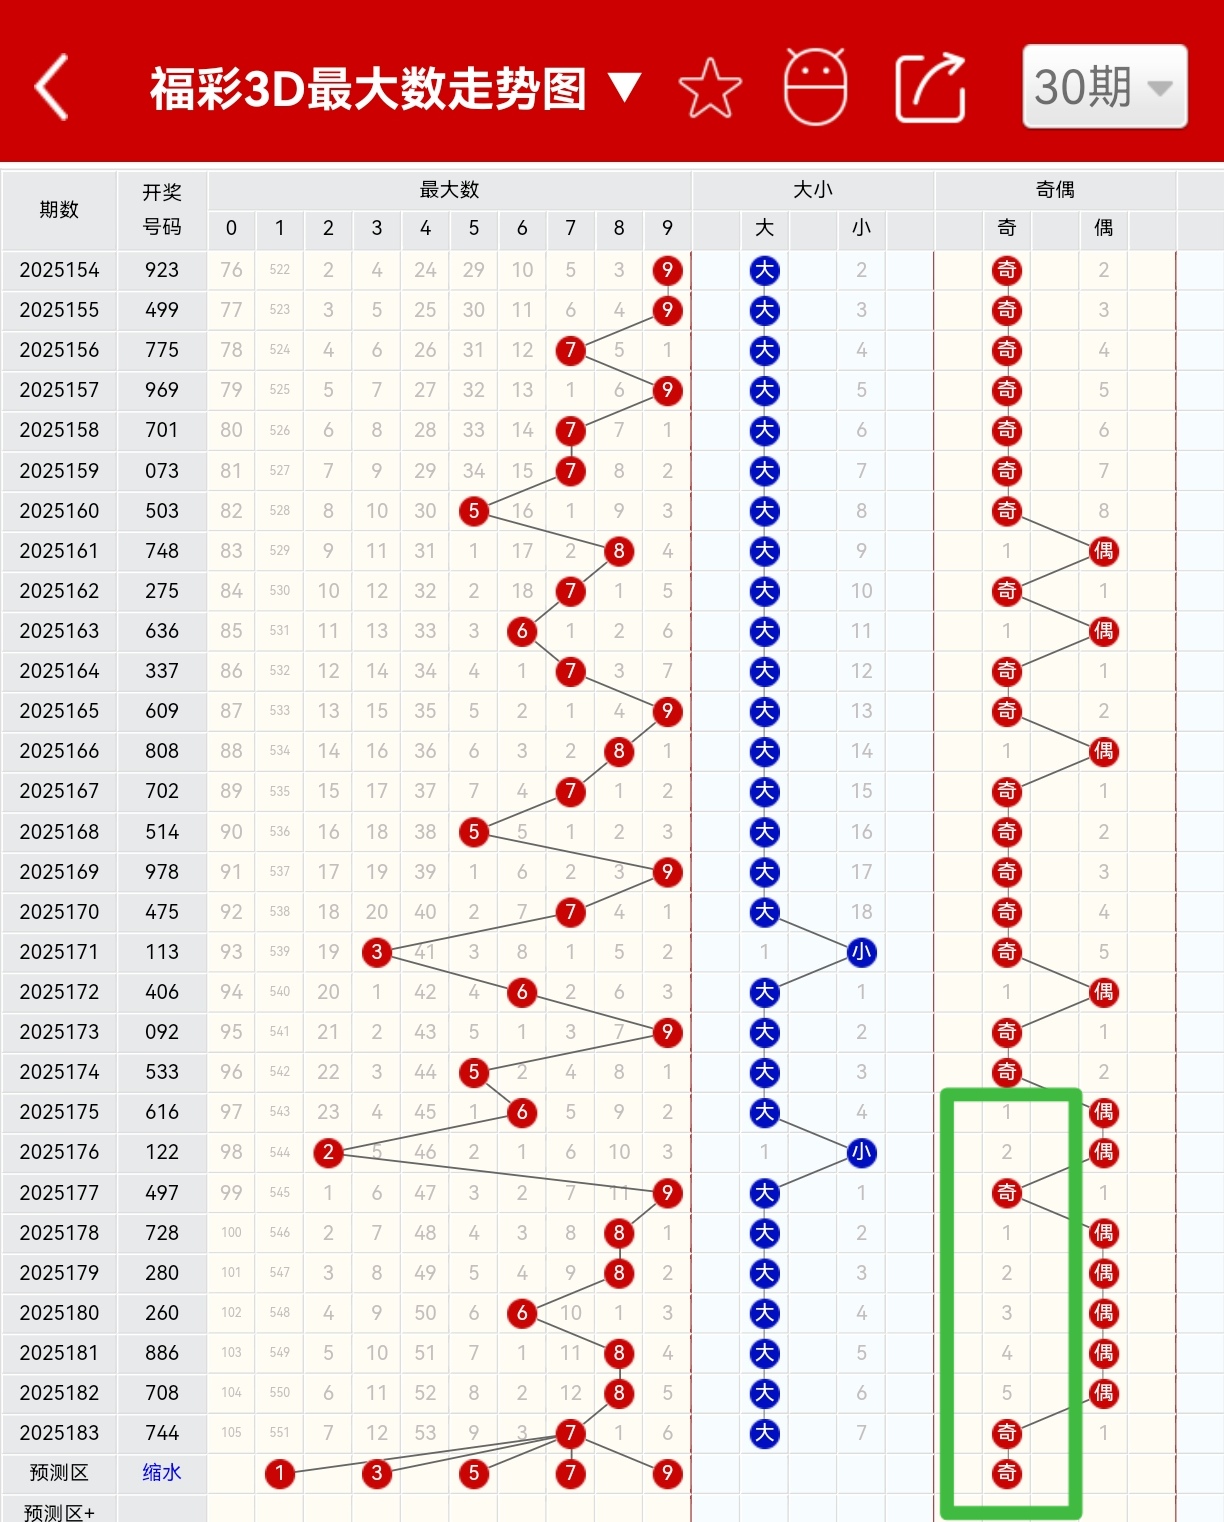The width and height of the screenshot is (1224, 1522).
Task: Click period 2025171 row label
Action: point(59,952)
